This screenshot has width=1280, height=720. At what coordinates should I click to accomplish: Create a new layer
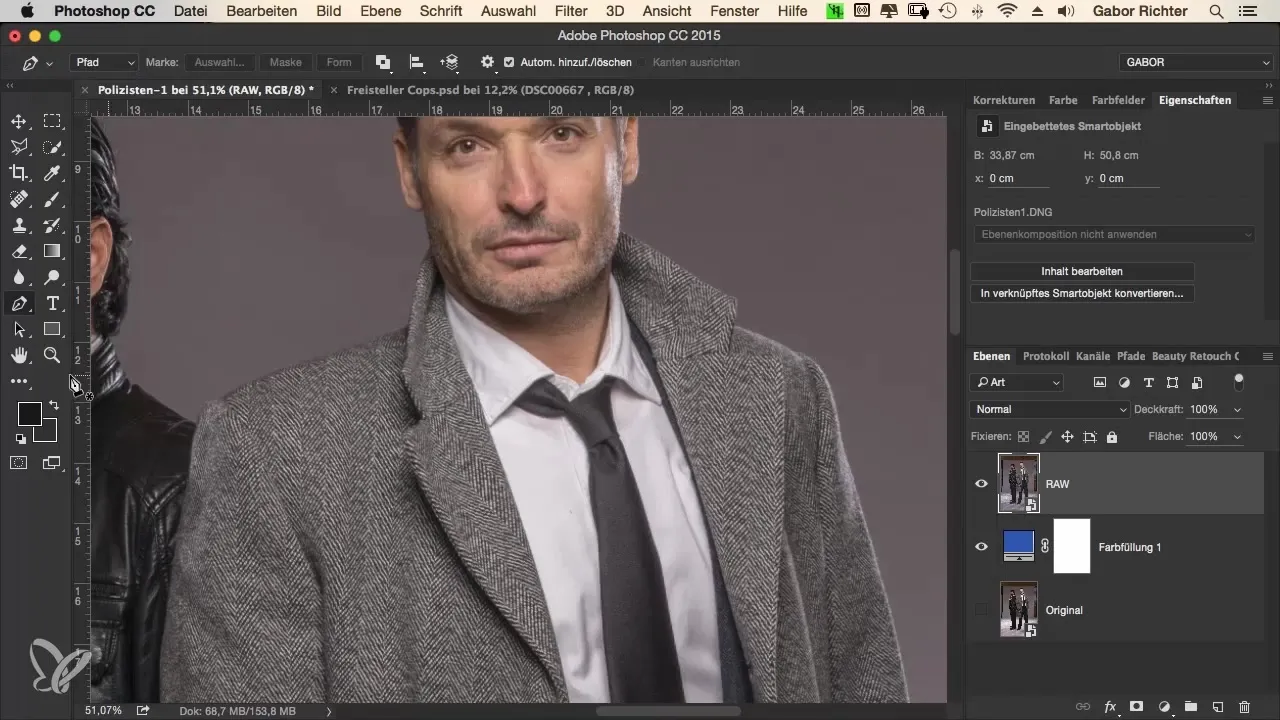tap(1218, 706)
